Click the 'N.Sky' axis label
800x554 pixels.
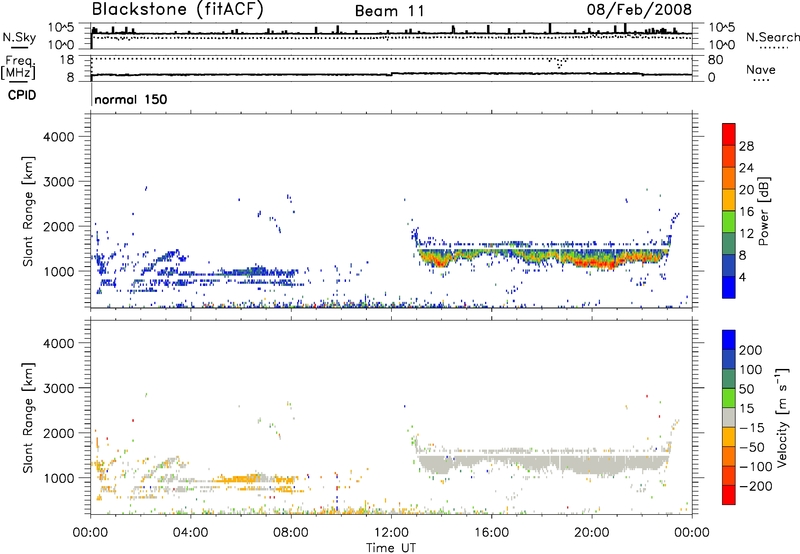coord(19,37)
